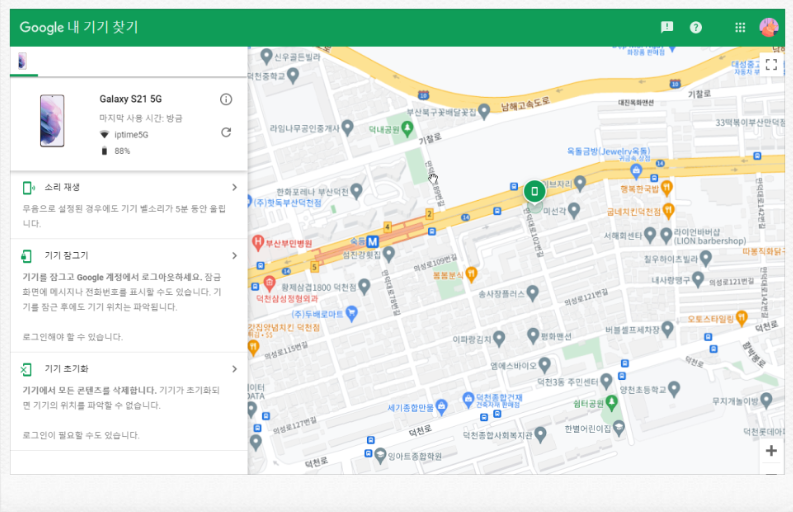
Task: Expand the 기기 잠그기 chevron arrow
Action: click(x=234, y=256)
